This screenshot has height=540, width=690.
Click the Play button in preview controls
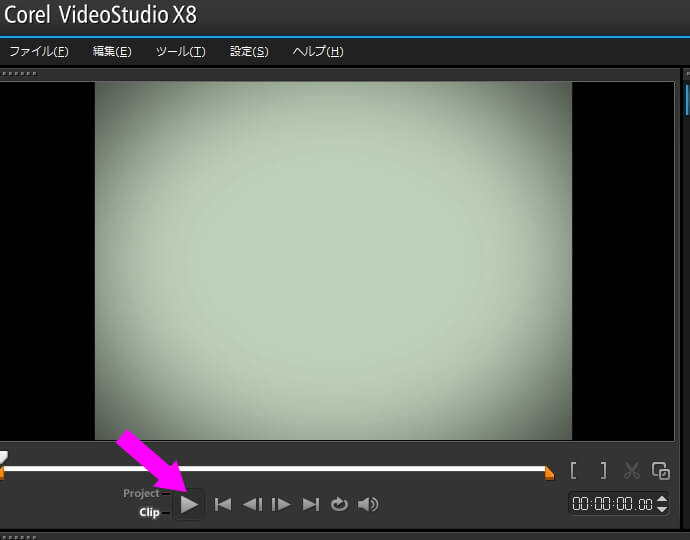coord(189,504)
